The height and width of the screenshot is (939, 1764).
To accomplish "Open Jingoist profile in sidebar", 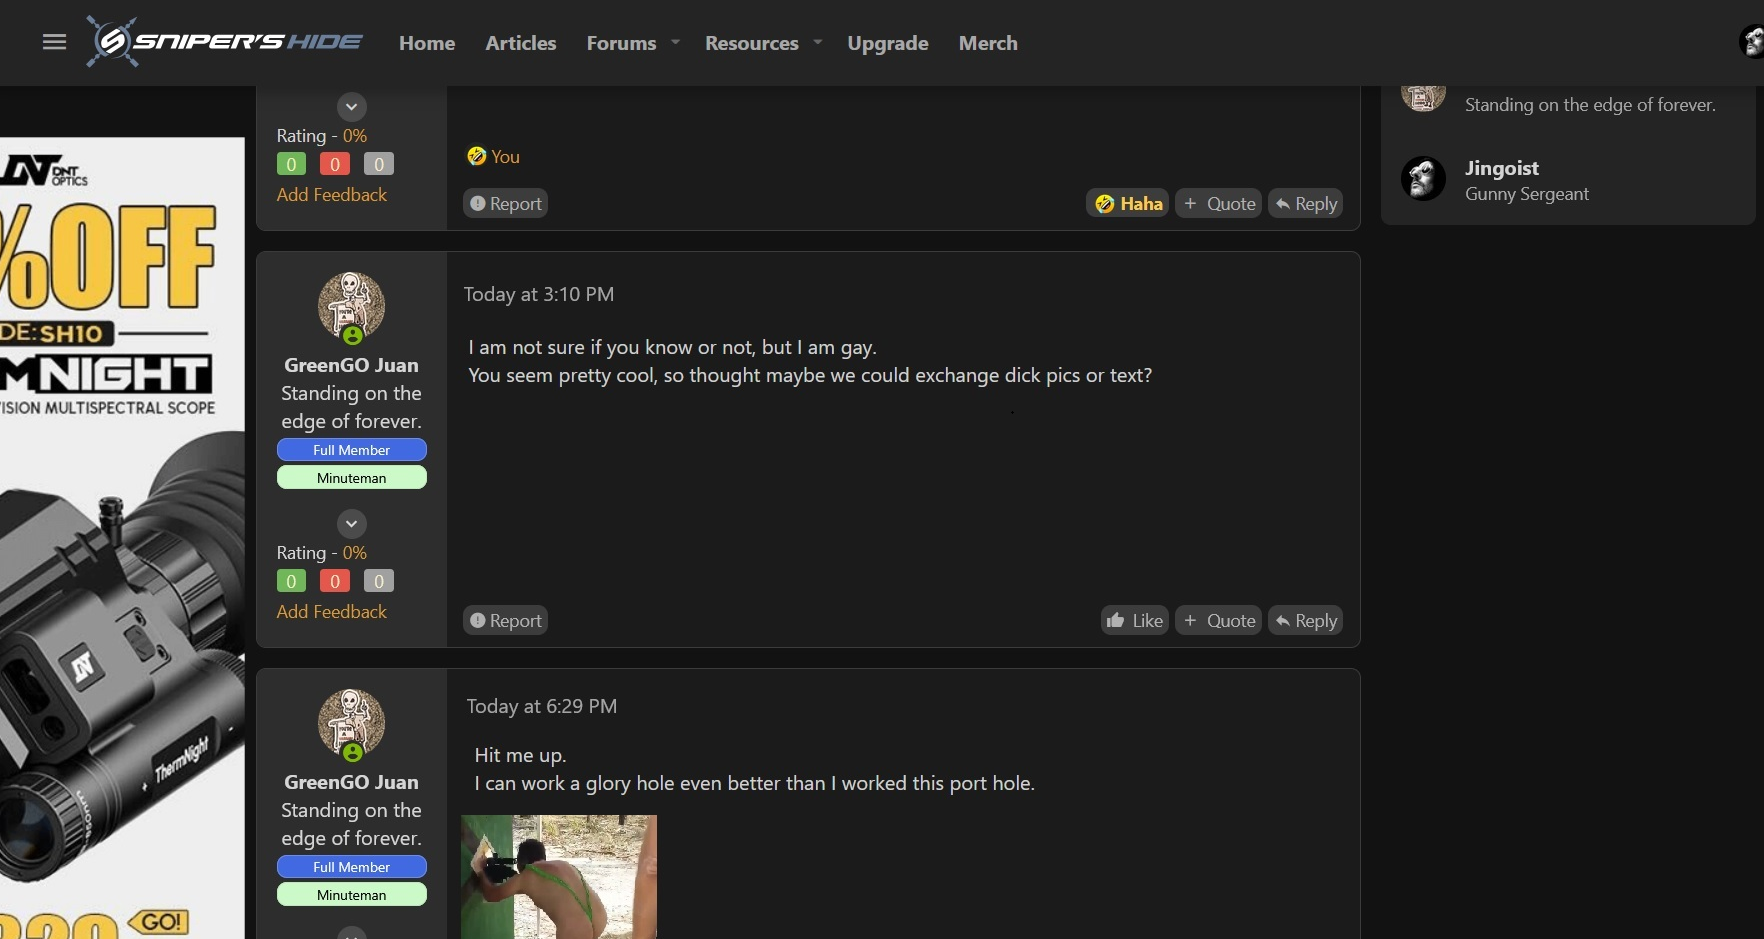I will pos(1502,168).
